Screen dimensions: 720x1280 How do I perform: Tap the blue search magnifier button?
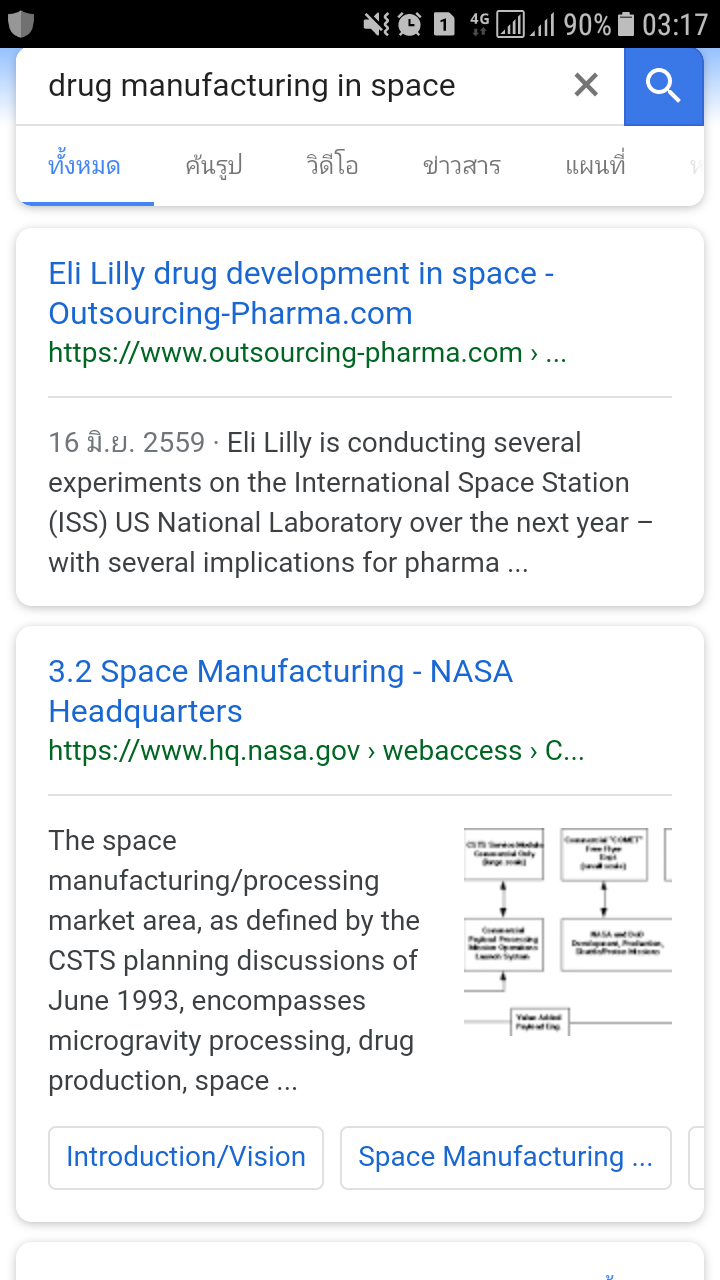(663, 87)
